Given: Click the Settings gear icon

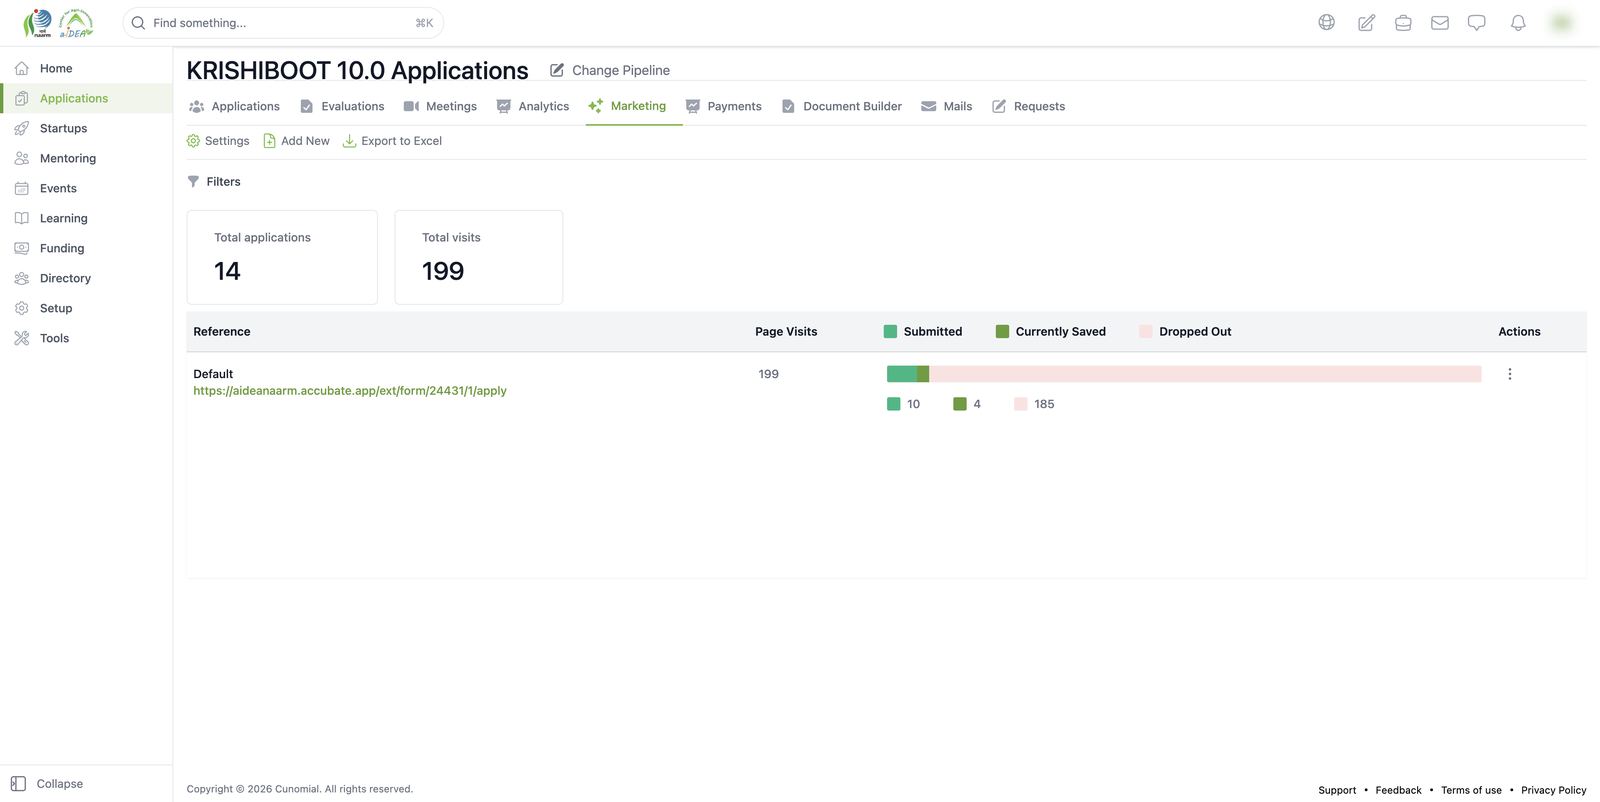Looking at the screenshot, I should pyautogui.click(x=193, y=141).
